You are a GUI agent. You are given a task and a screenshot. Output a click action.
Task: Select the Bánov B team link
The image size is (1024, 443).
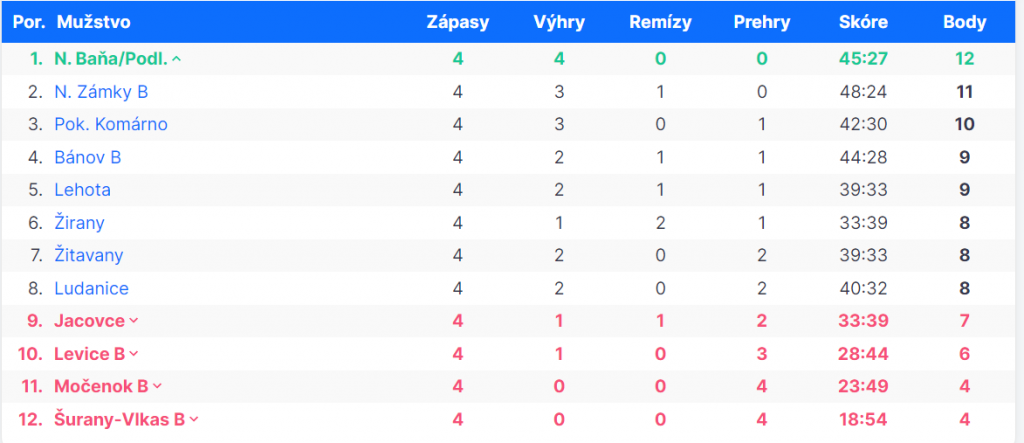[88, 157]
